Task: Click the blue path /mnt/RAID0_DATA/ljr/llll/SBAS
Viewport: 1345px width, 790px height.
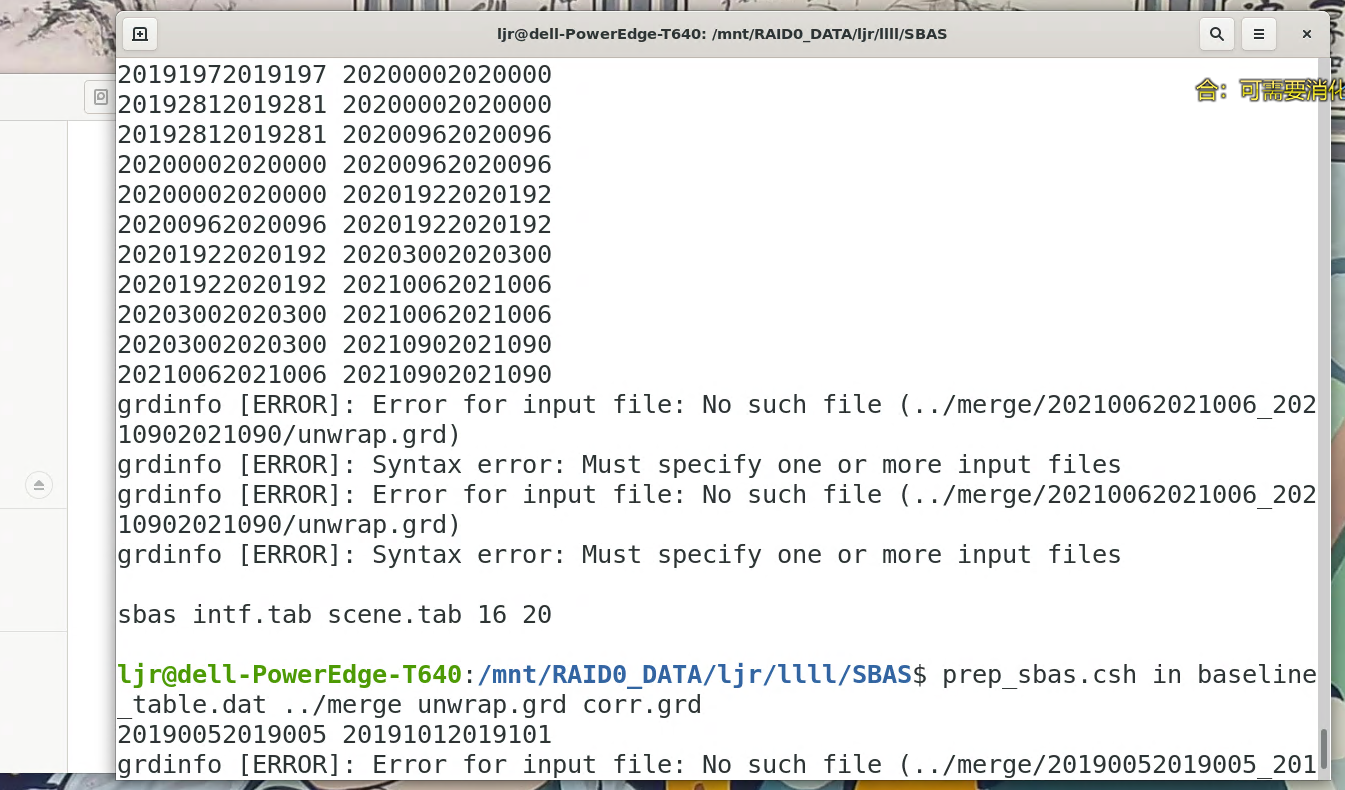Action: pos(691,674)
